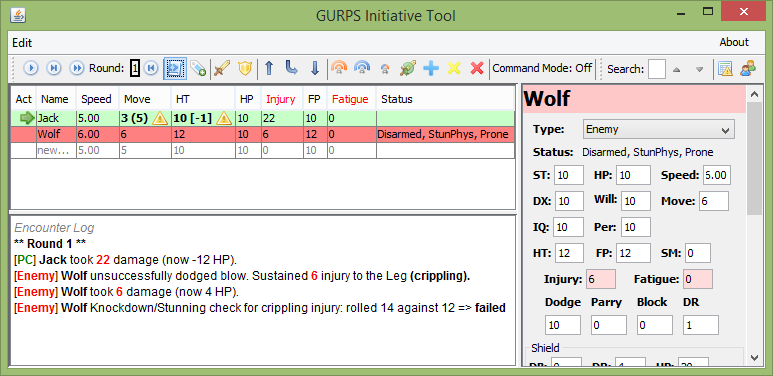Click the Speed input field showing 5.00
773x376 pixels.
pos(717,175)
